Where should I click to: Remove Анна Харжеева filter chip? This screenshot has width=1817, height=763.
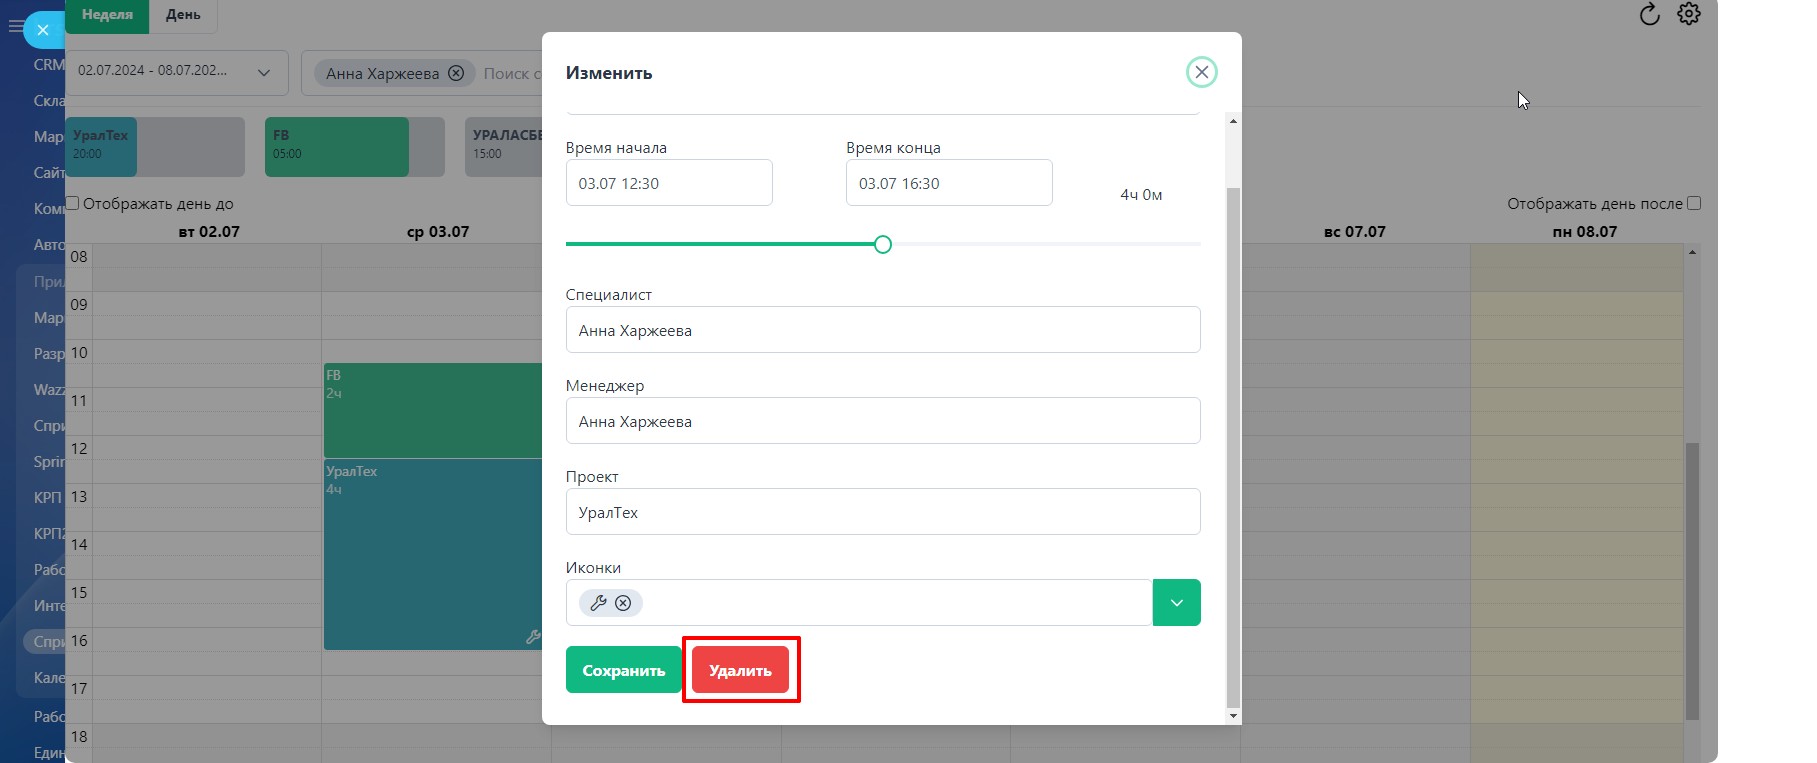(x=456, y=73)
